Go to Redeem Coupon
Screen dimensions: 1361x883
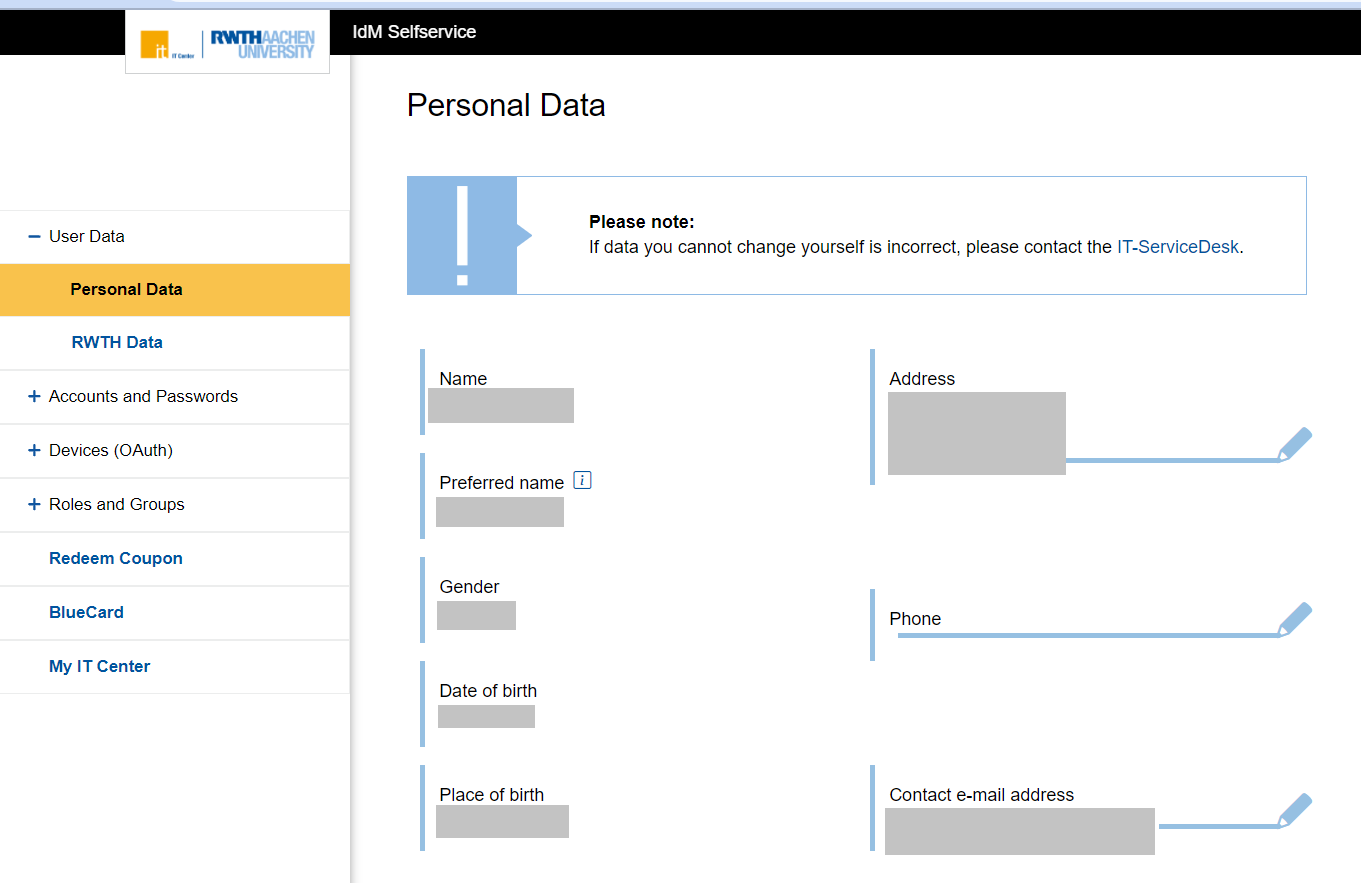point(115,558)
